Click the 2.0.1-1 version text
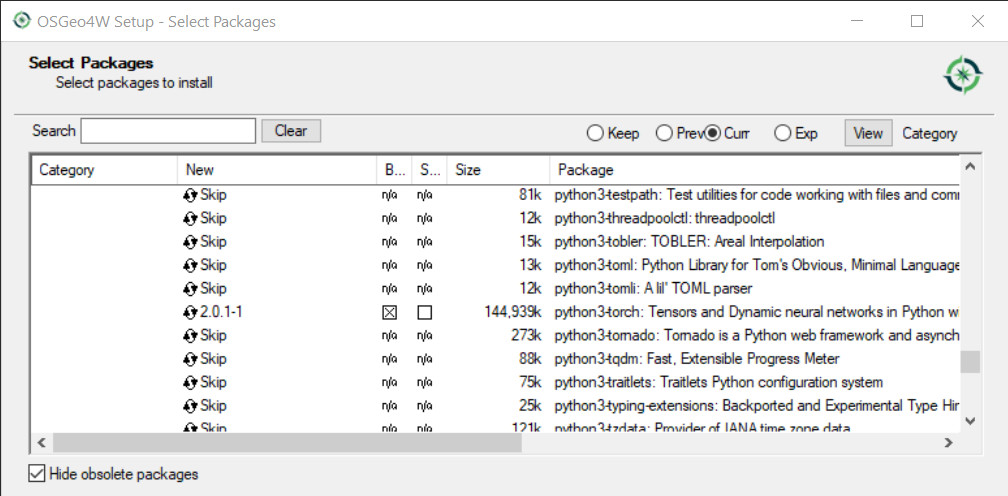The image size is (1008, 496). click(x=221, y=312)
